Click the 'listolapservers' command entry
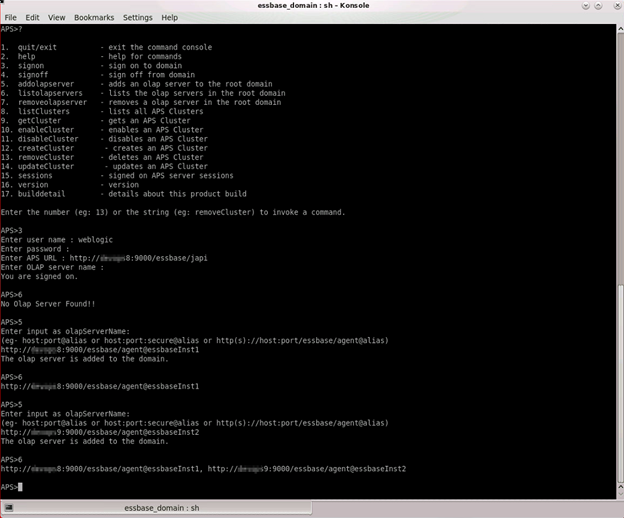Viewport: 624px width, 518px height. pos(50,93)
